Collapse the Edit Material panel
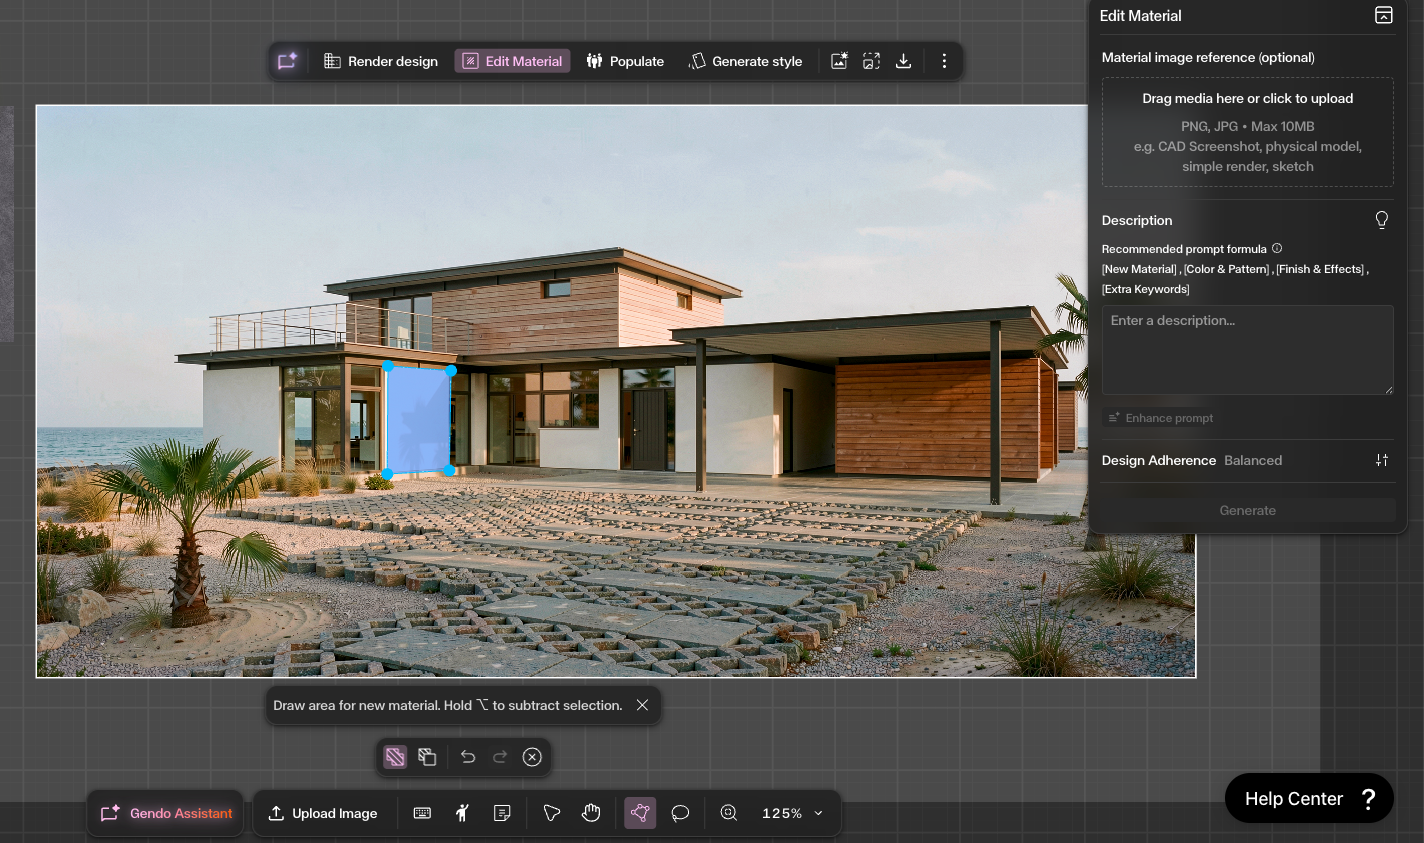The width and height of the screenshot is (1424, 843). [1383, 15]
